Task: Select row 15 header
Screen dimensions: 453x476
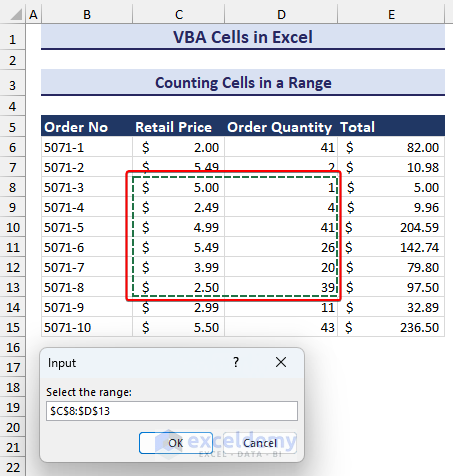Action: point(13,327)
